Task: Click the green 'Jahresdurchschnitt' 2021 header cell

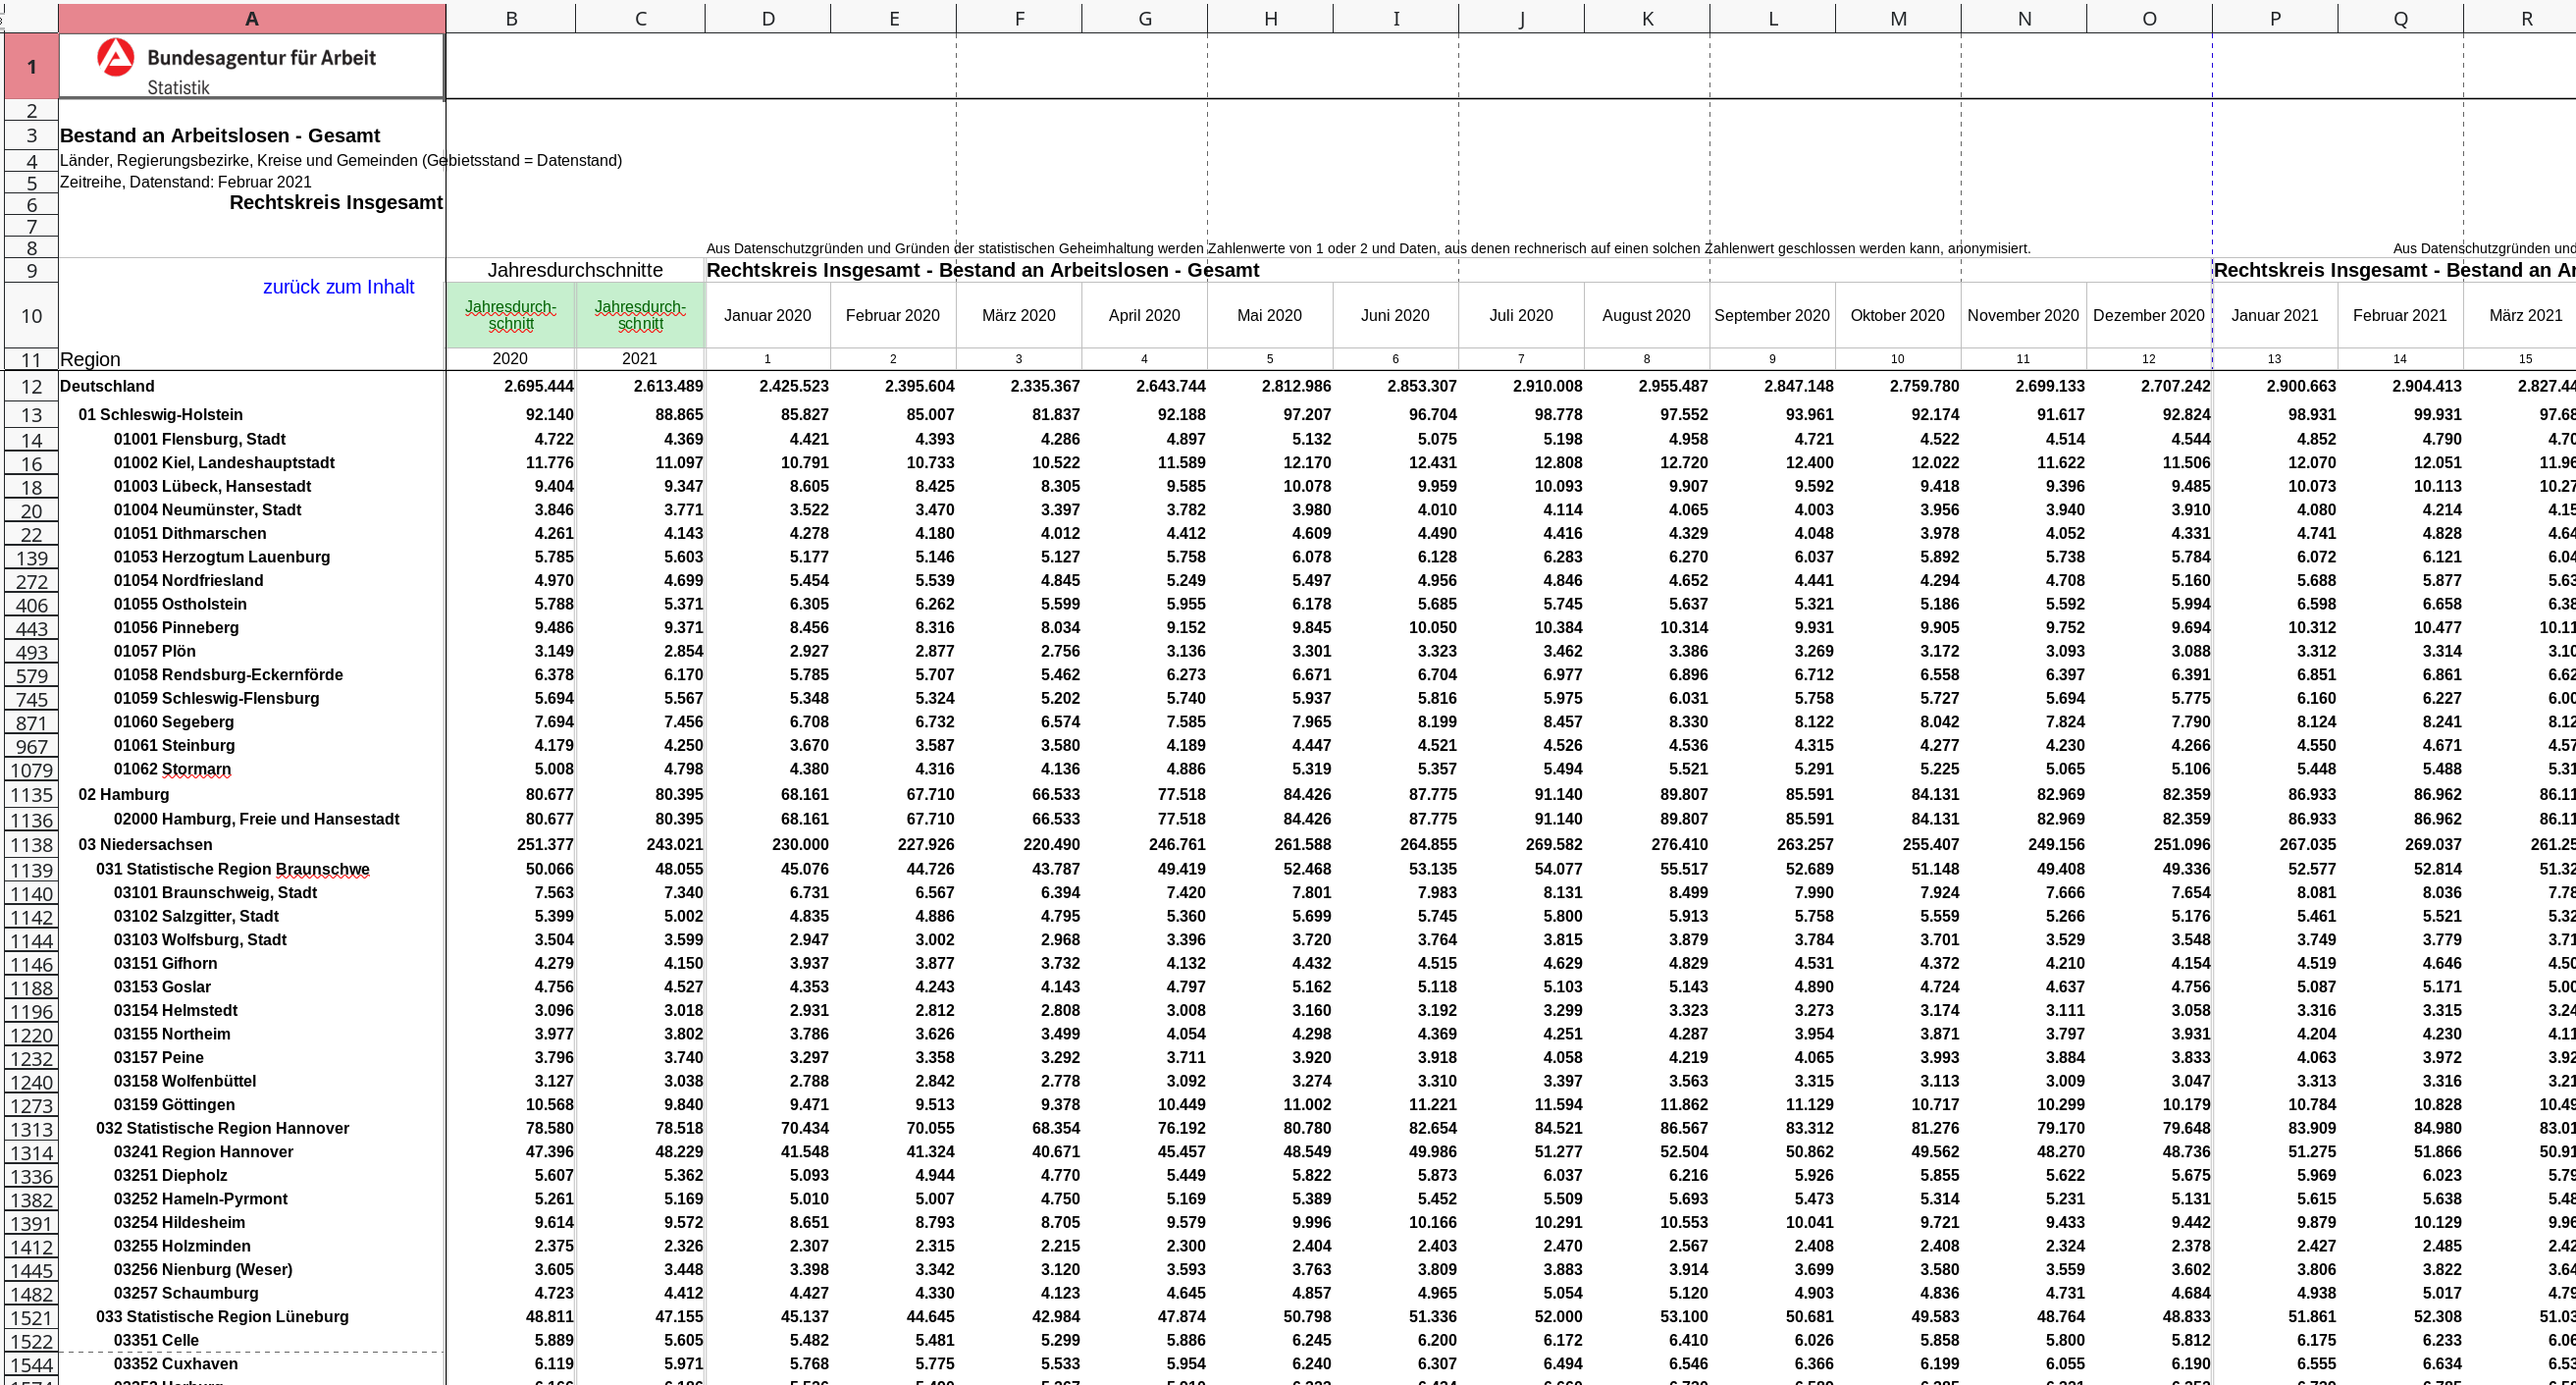Action: point(640,315)
